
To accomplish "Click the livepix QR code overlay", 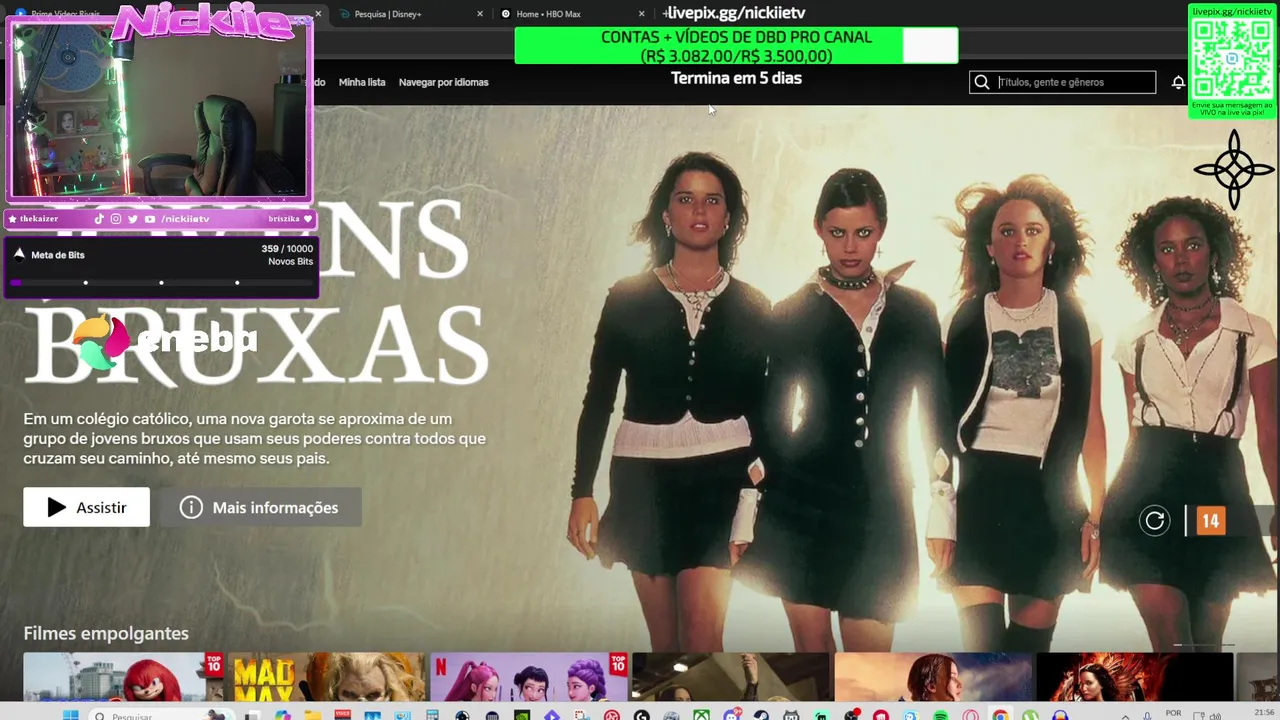I will [x=1232, y=58].
